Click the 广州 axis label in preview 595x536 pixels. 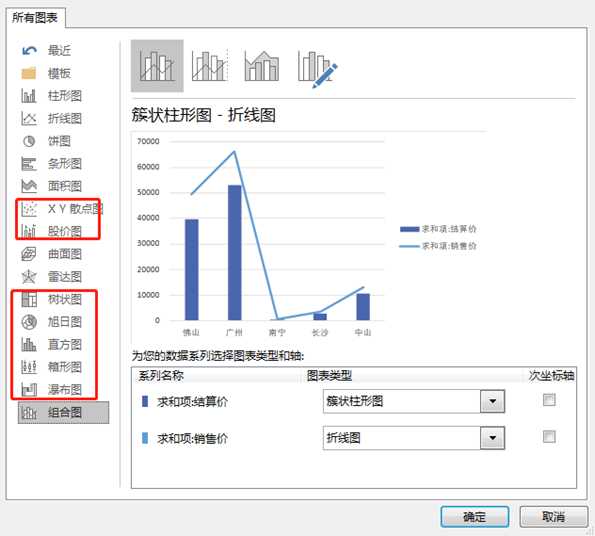[x=234, y=332]
